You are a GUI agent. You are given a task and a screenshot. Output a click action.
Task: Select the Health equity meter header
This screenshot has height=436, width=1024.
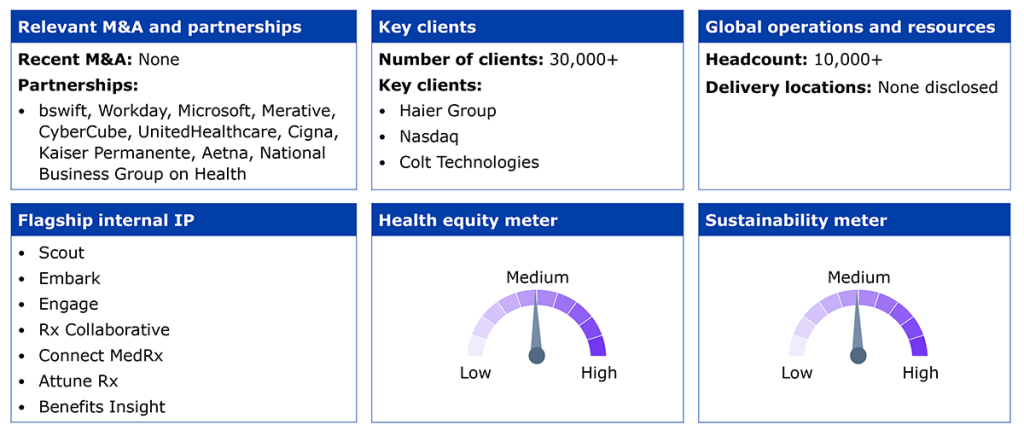528,220
